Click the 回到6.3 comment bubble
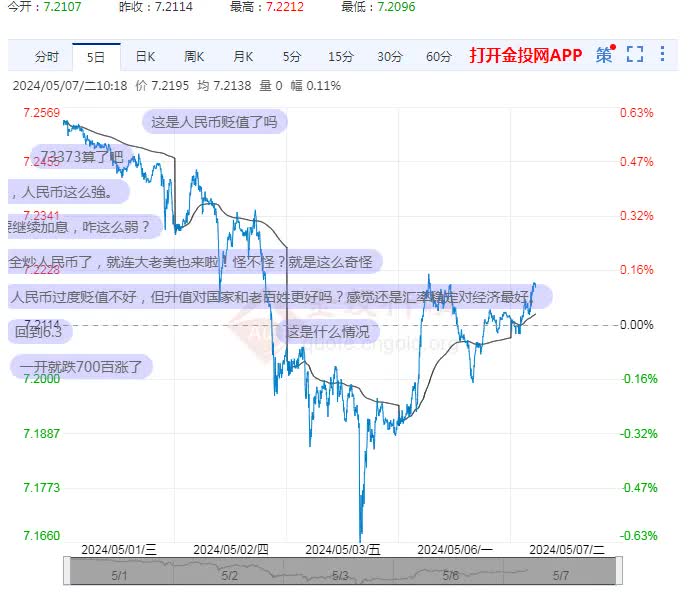The width and height of the screenshot is (692, 595). pos(40,331)
